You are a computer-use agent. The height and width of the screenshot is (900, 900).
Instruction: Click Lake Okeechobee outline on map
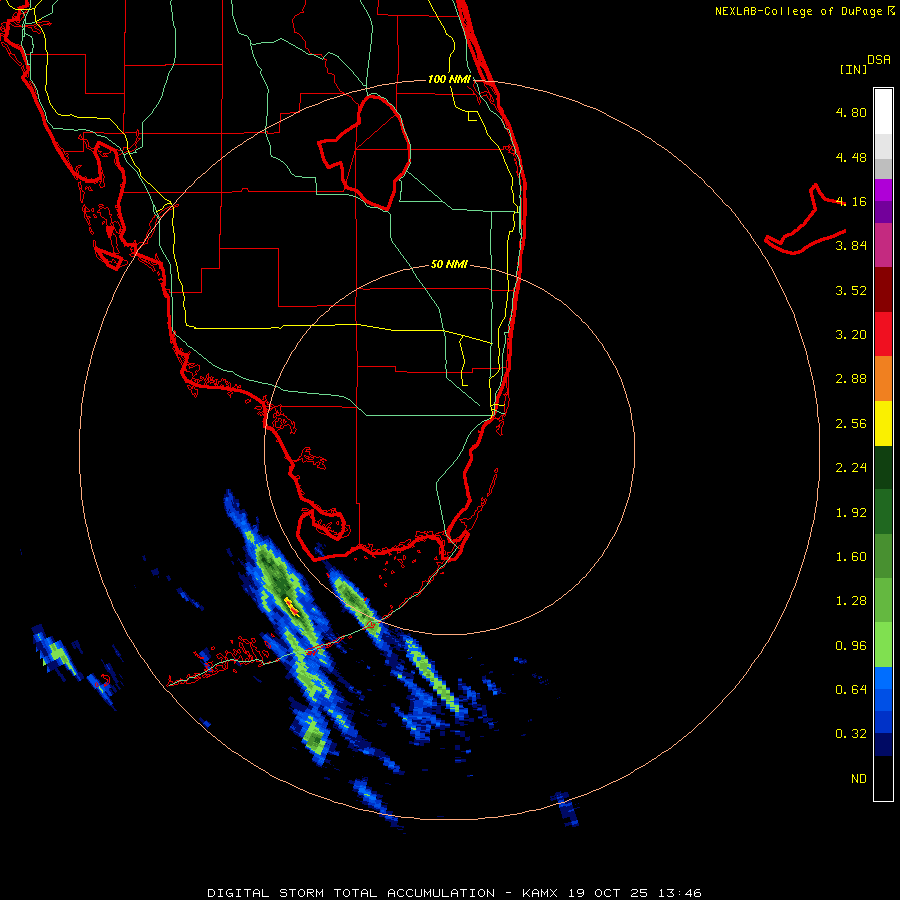click(x=365, y=152)
